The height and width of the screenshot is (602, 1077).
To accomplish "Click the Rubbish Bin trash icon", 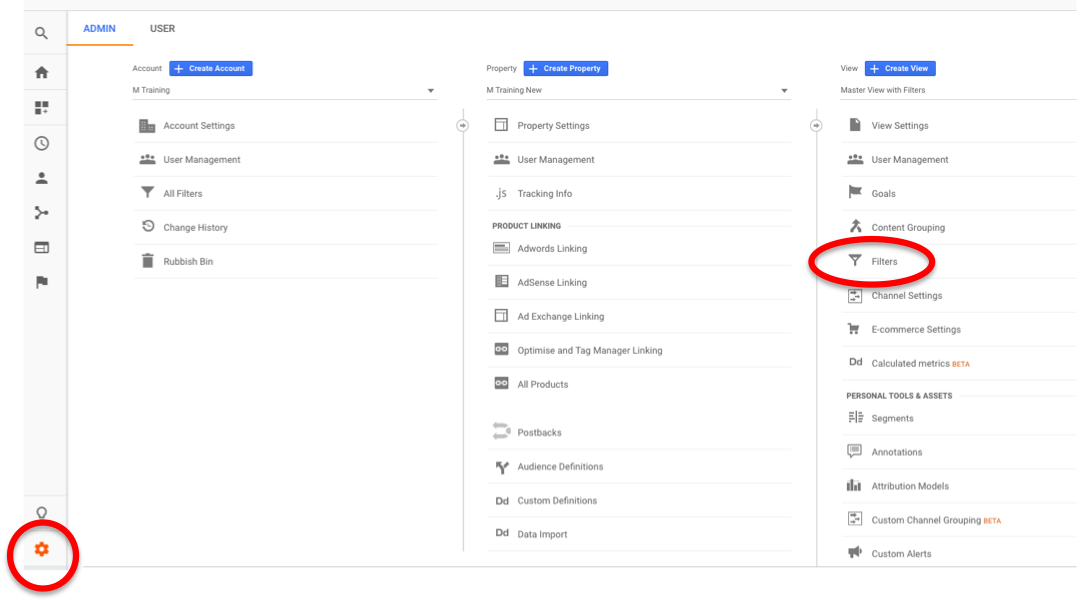I will click(x=148, y=260).
